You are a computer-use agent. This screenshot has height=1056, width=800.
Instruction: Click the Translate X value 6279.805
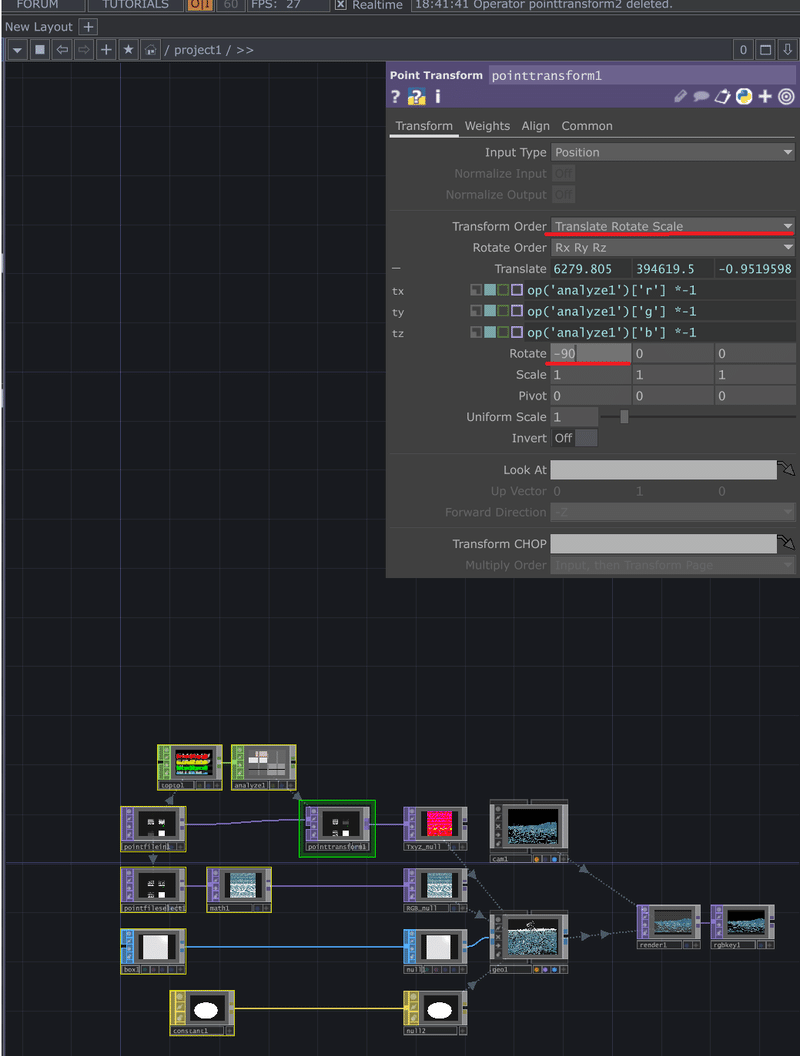pyautogui.click(x=591, y=269)
